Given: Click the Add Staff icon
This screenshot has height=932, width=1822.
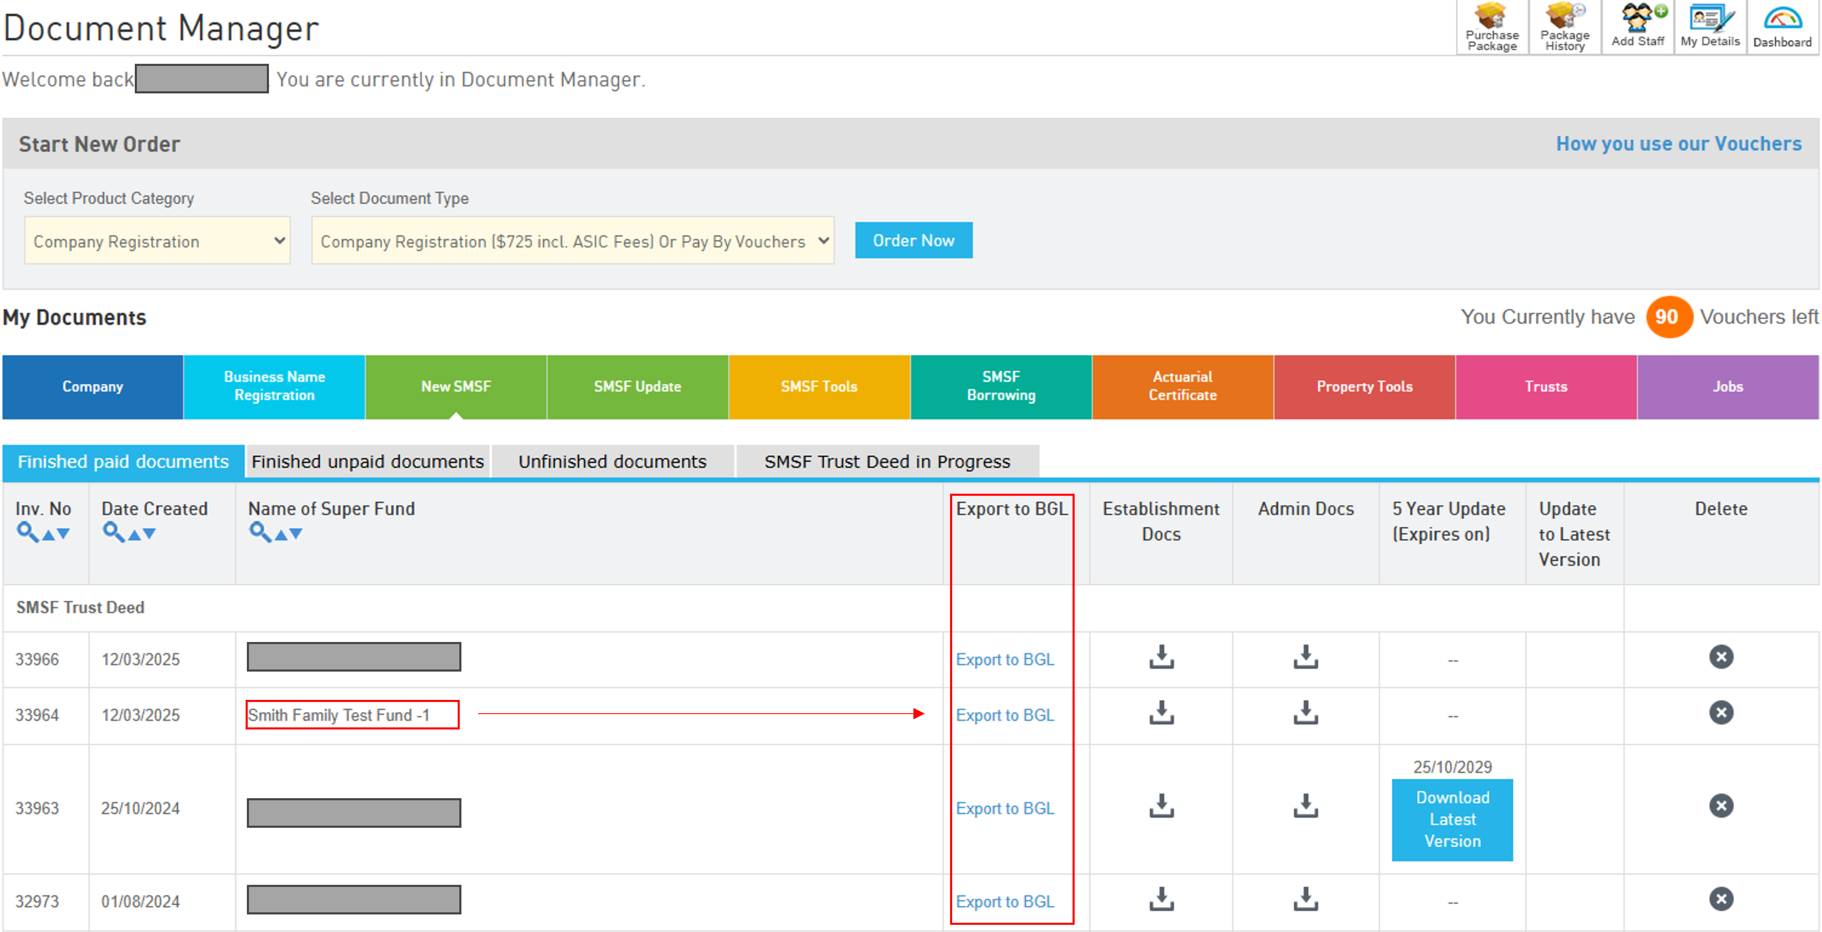Looking at the screenshot, I should [1637, 27].
